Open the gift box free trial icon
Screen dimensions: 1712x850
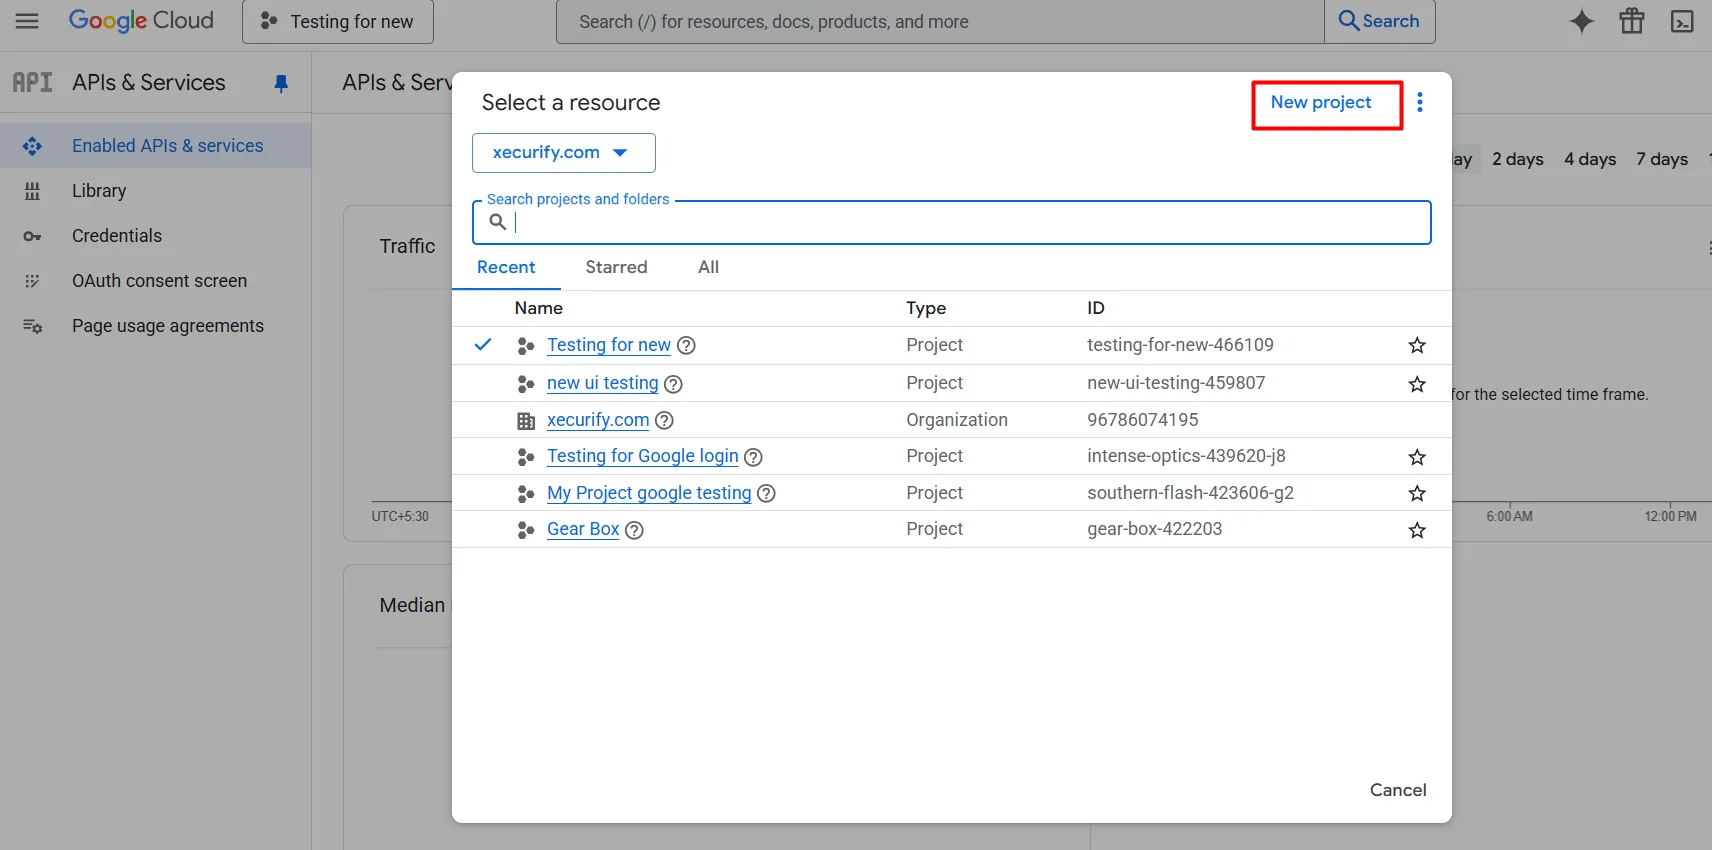(x=1632, y=21)
